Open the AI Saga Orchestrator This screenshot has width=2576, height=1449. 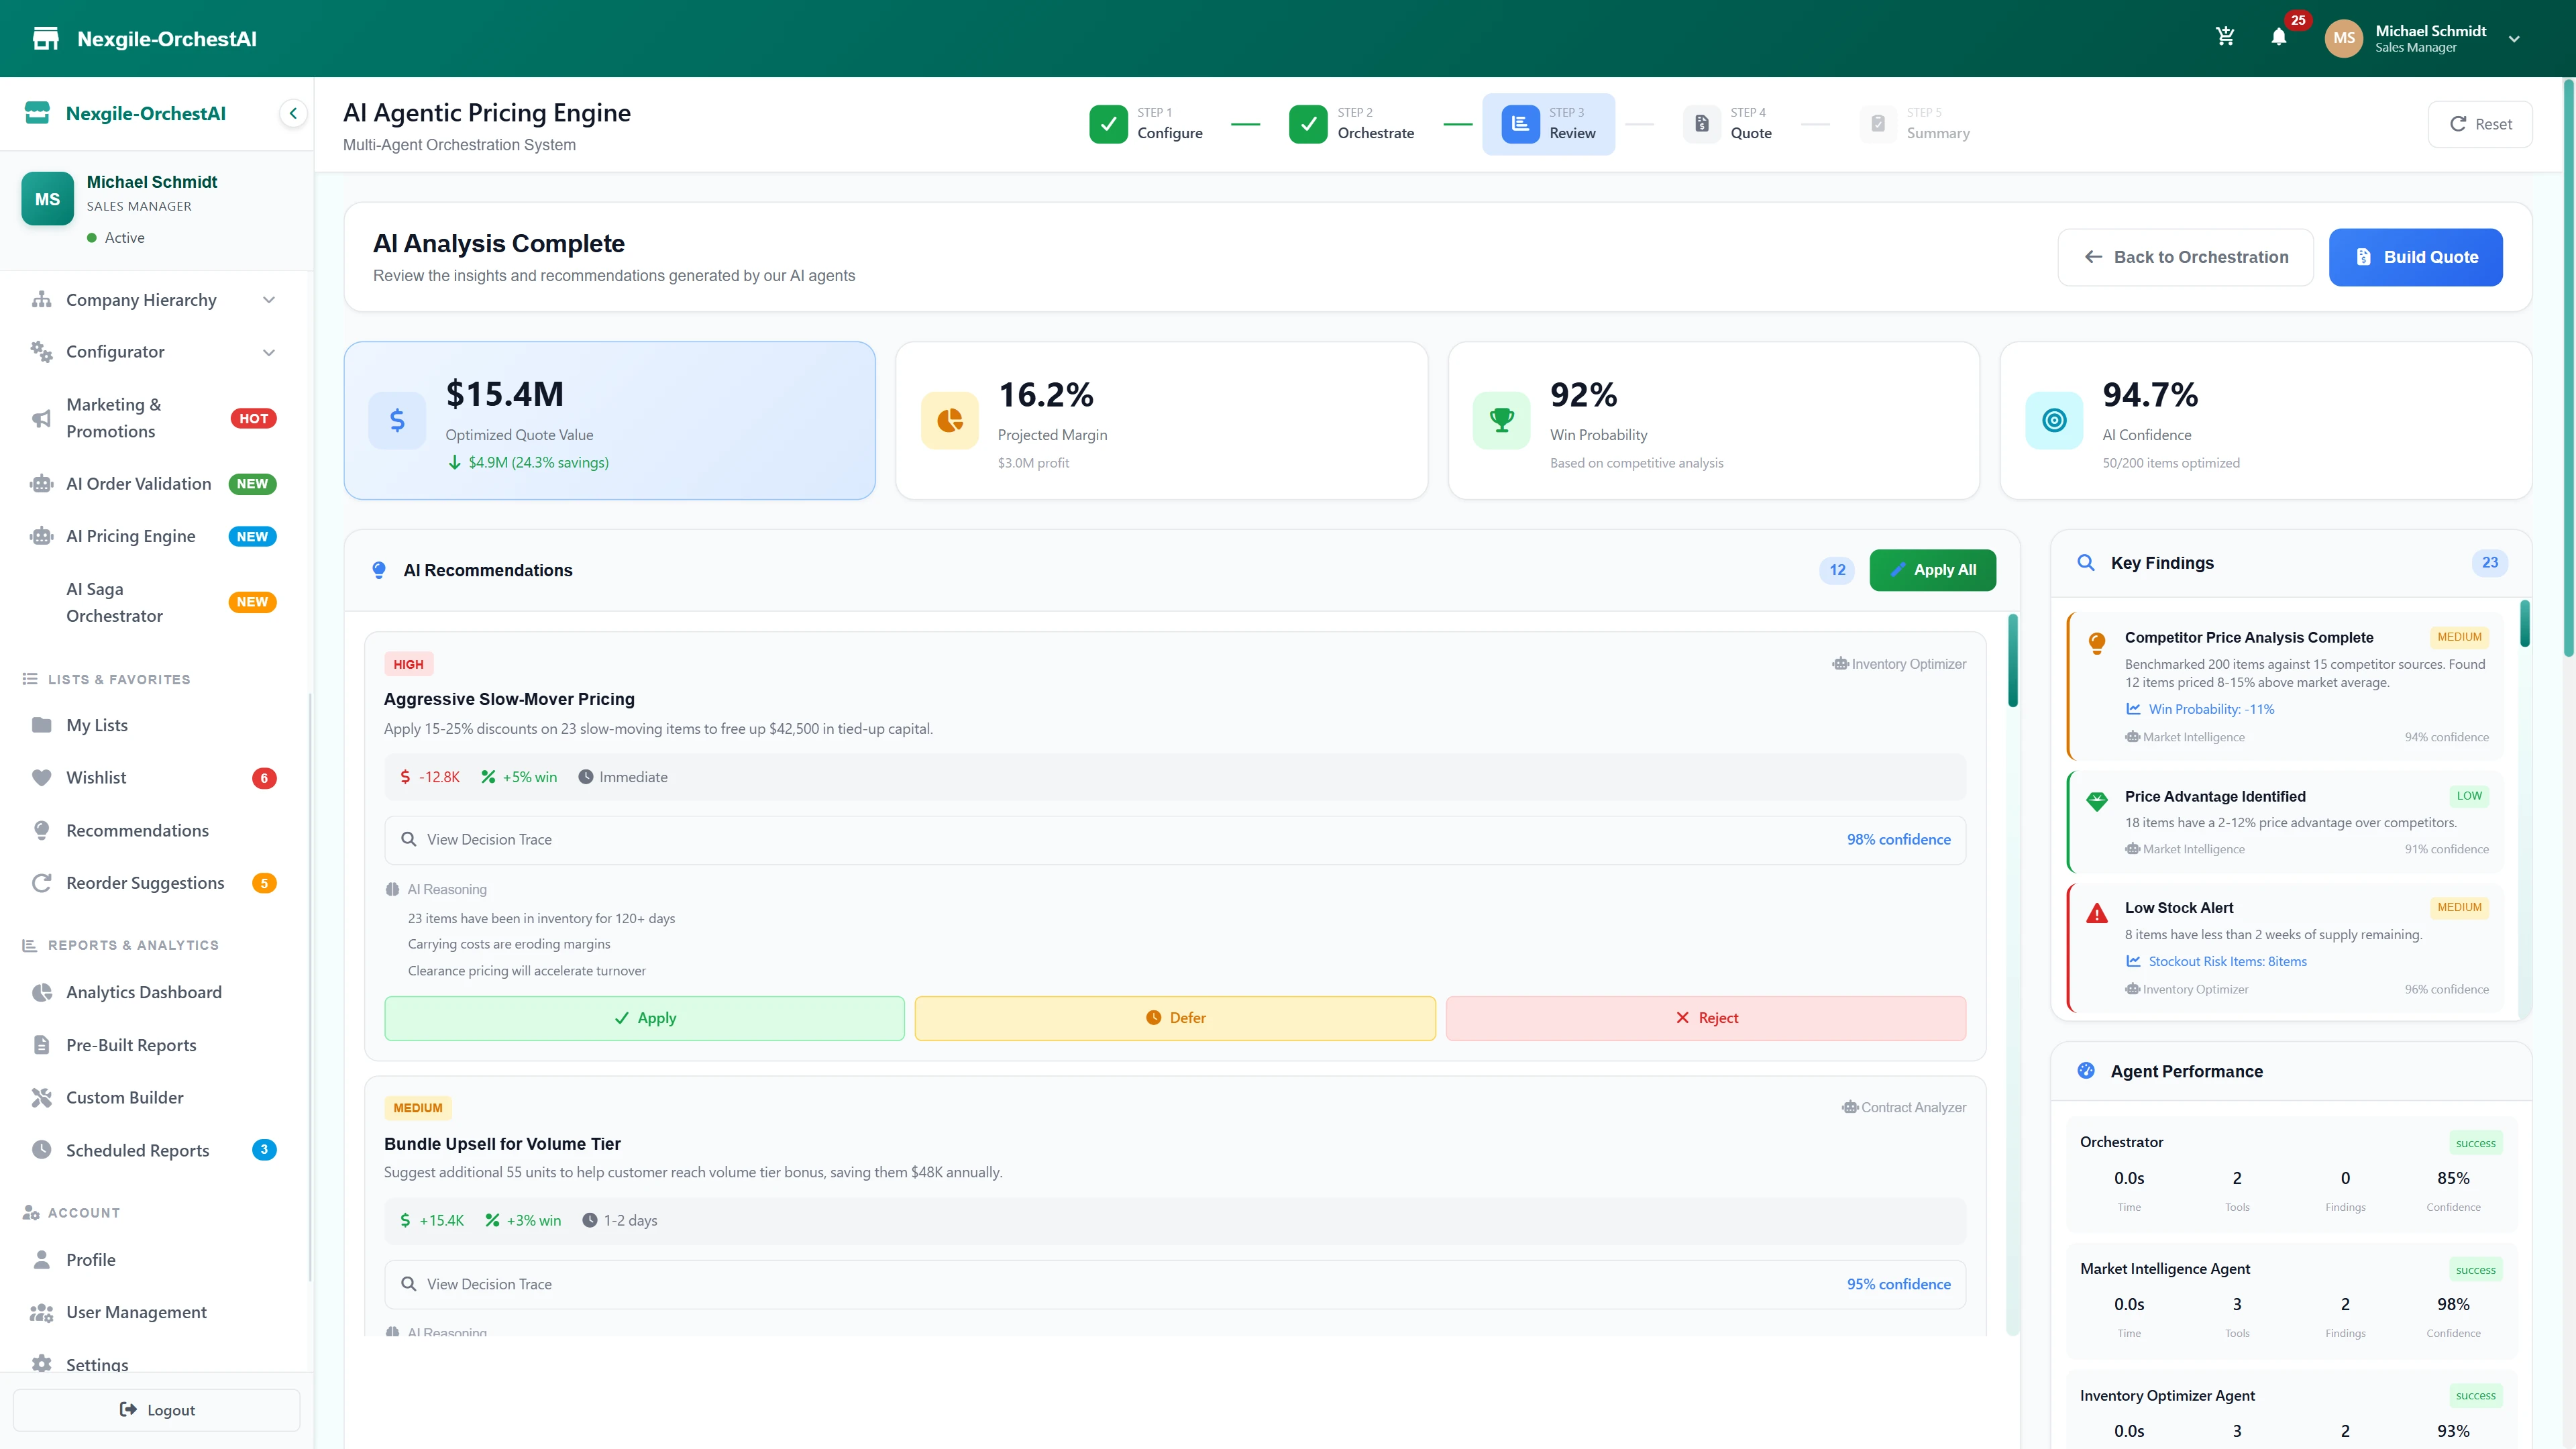tap(114, 601)
